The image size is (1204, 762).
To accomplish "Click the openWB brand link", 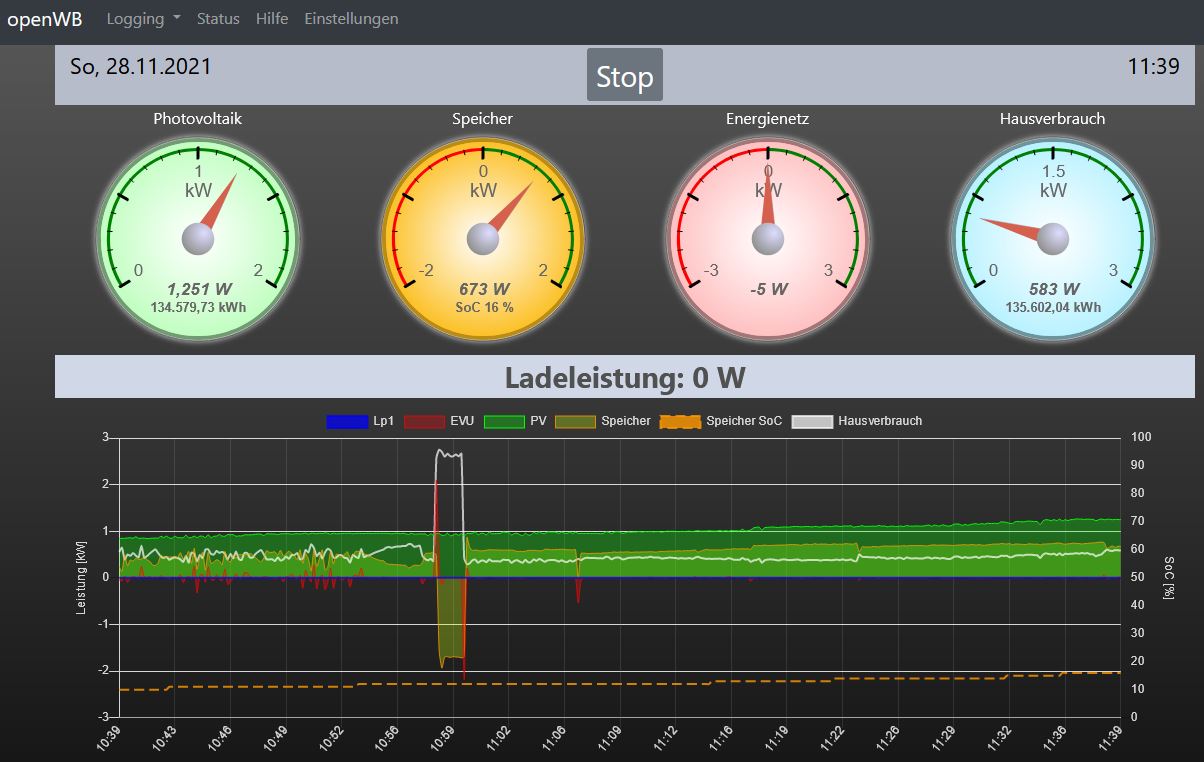I will (45, 18).
